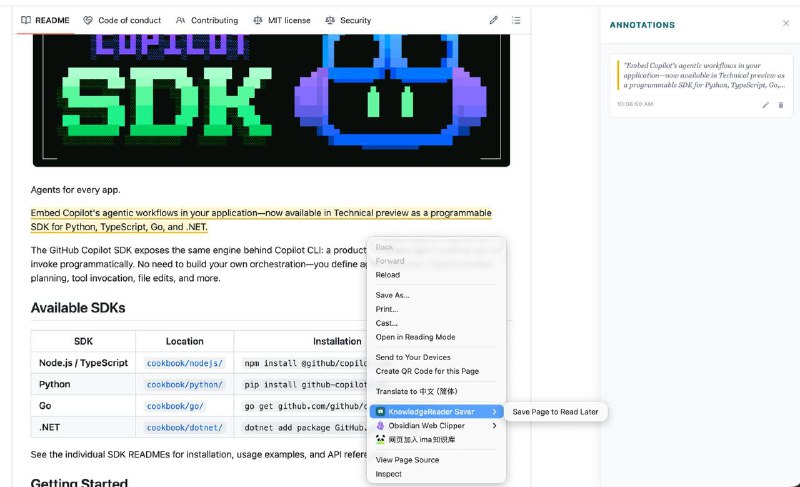
Task: Open the saved annotation quote card
Action: (702, 85)
